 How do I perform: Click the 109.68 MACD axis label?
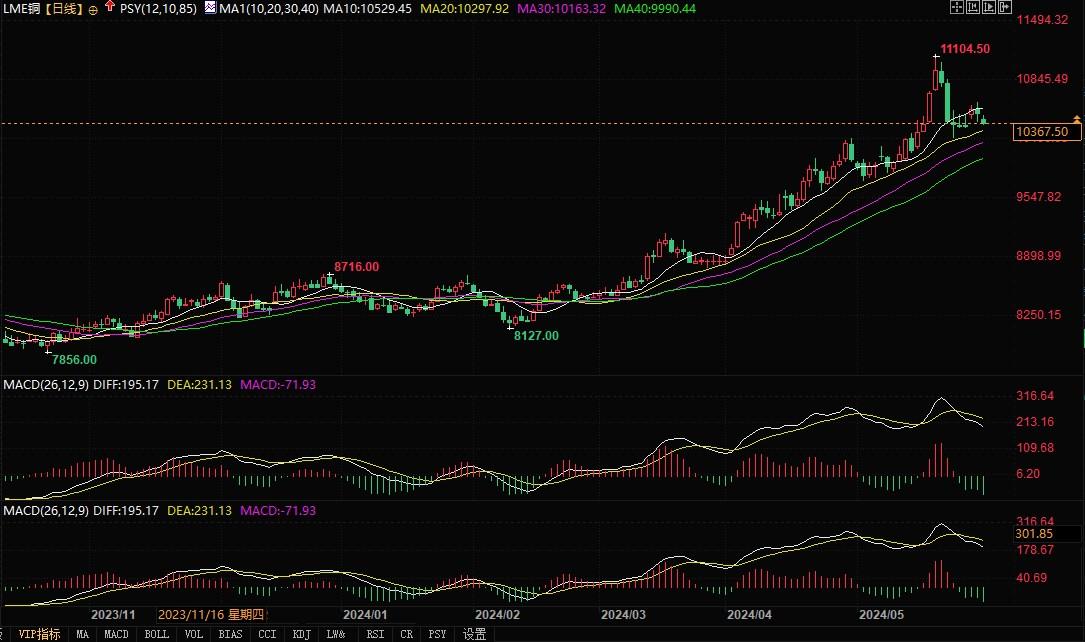click(1035, 448)
